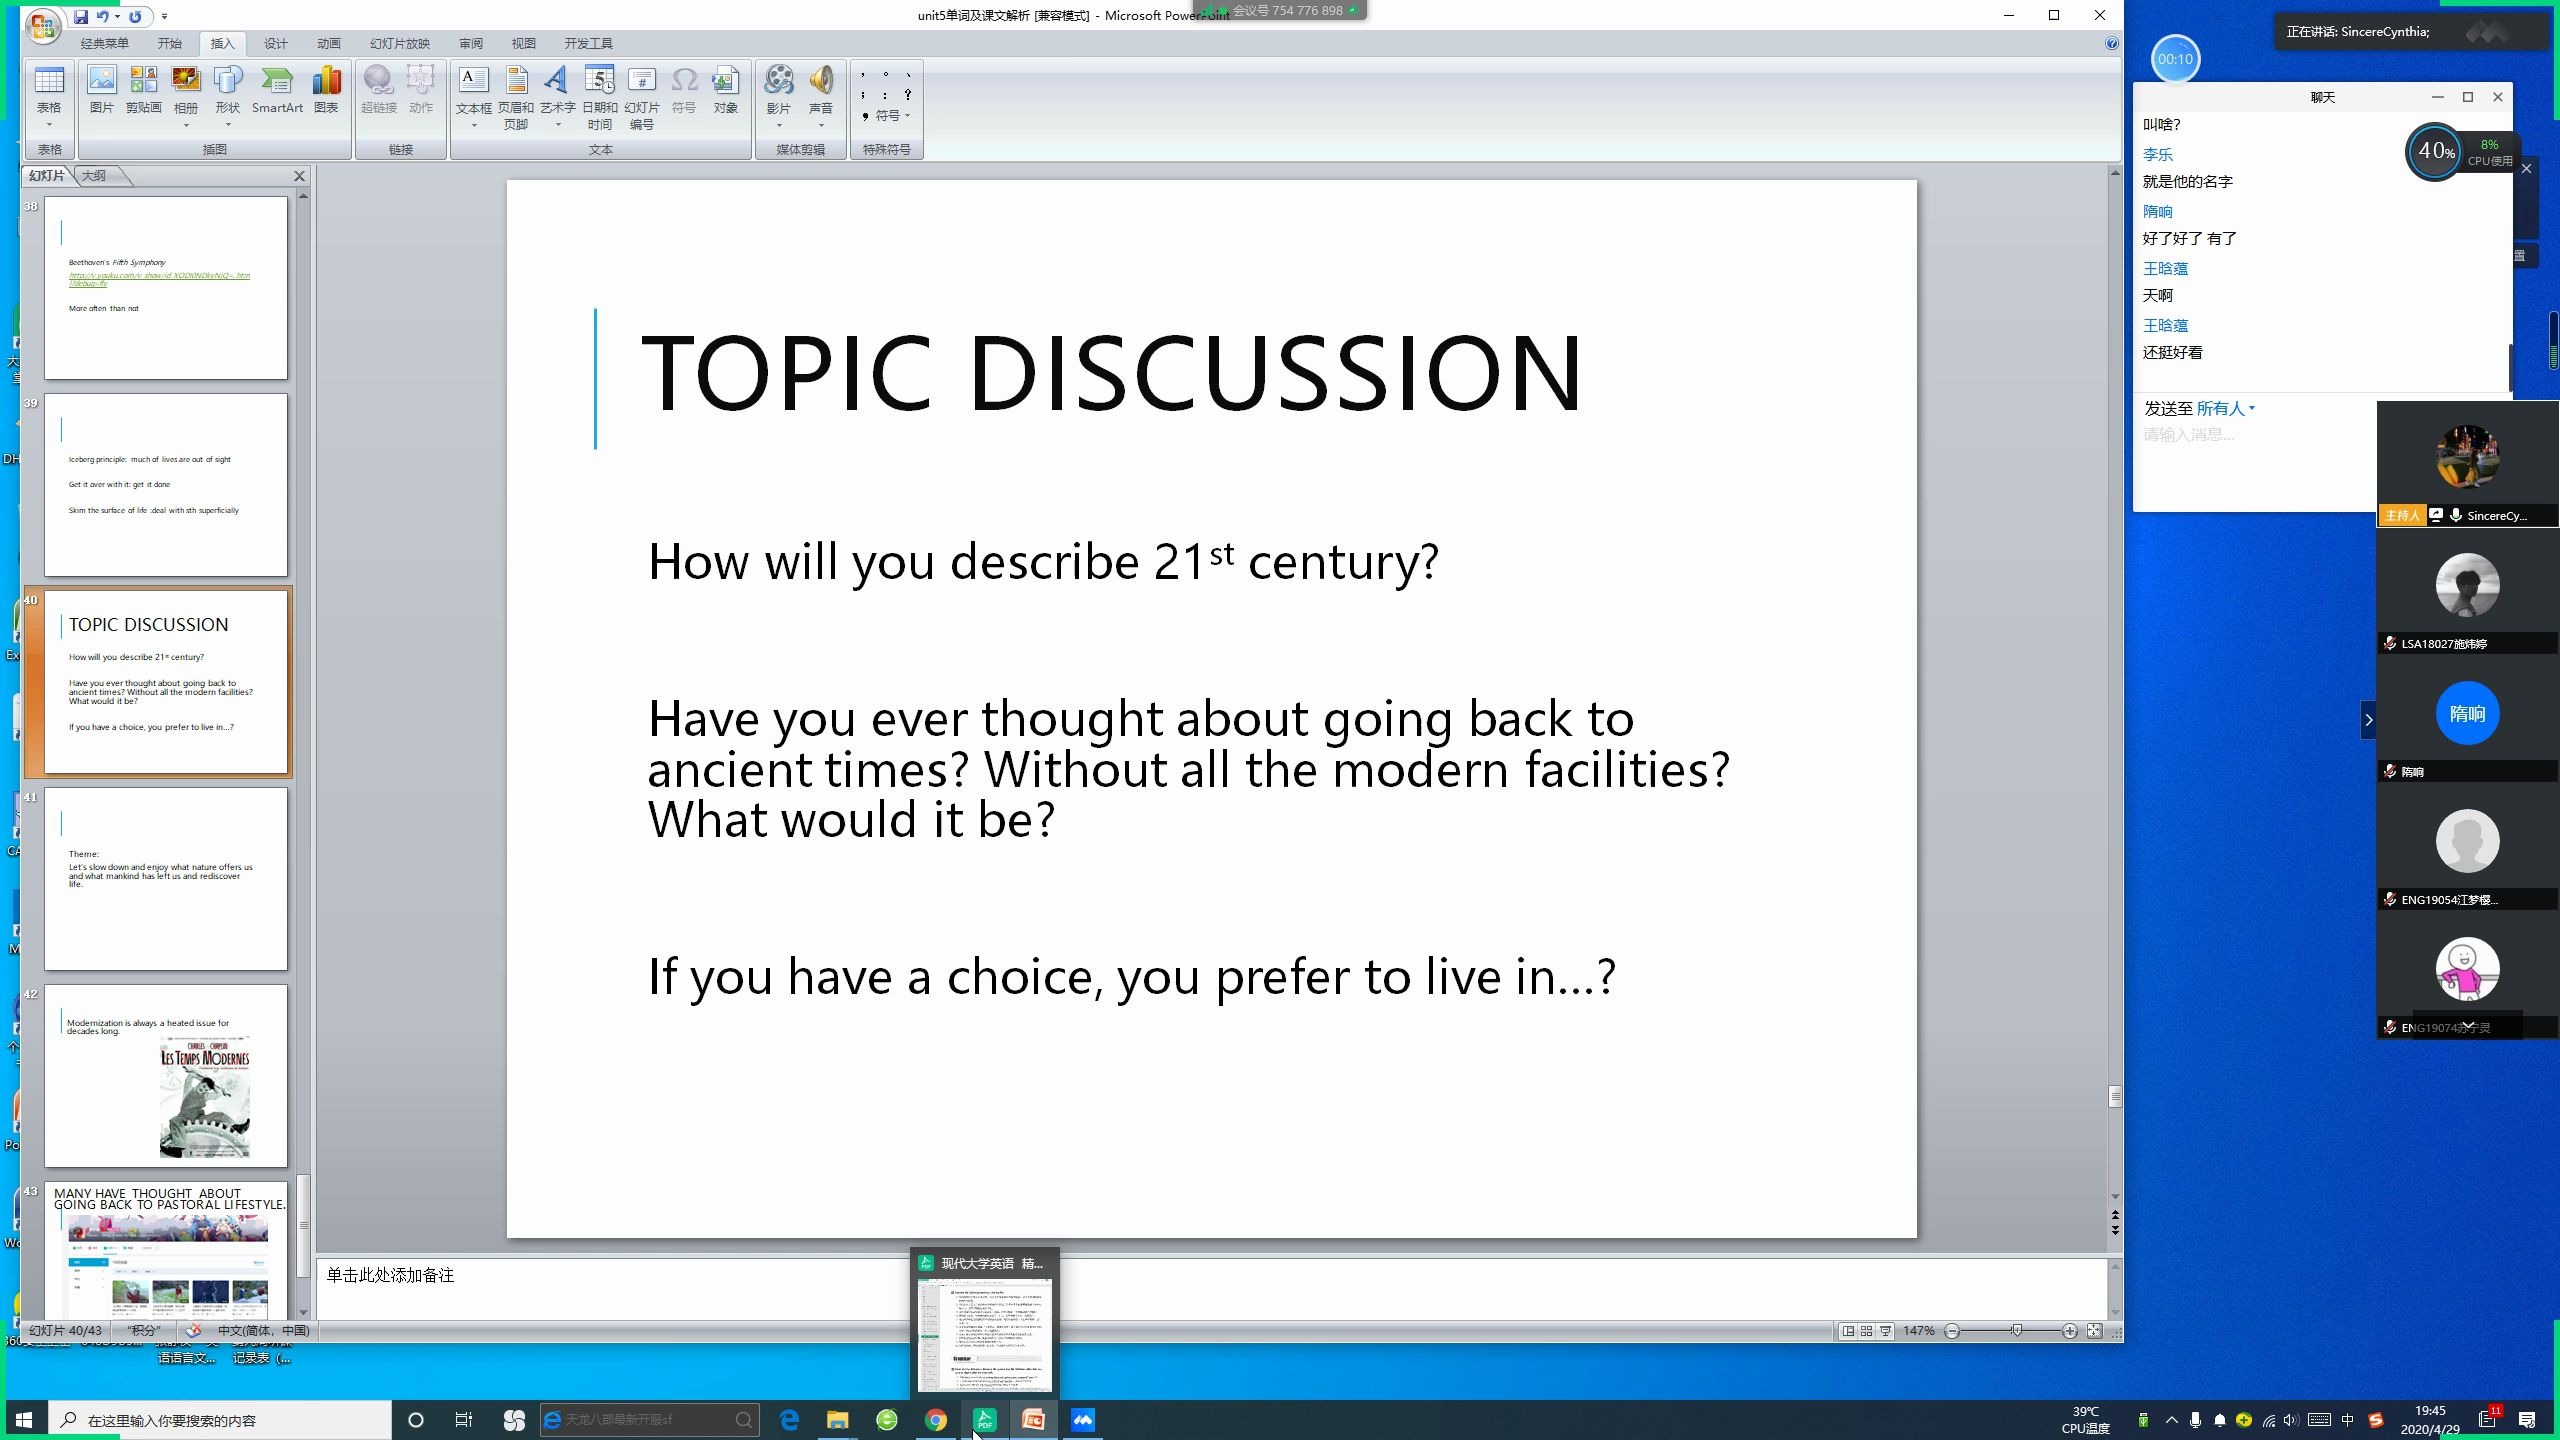Insert a chart (图表)

[x=326, y=90]
